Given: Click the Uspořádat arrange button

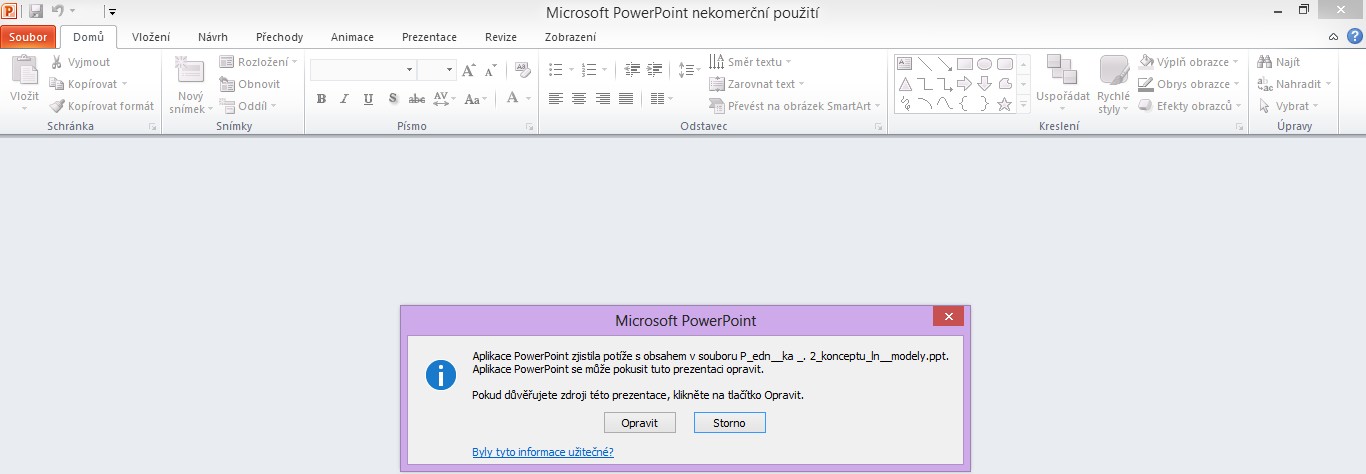Looking at the screenshot, I should point(1063,84).
